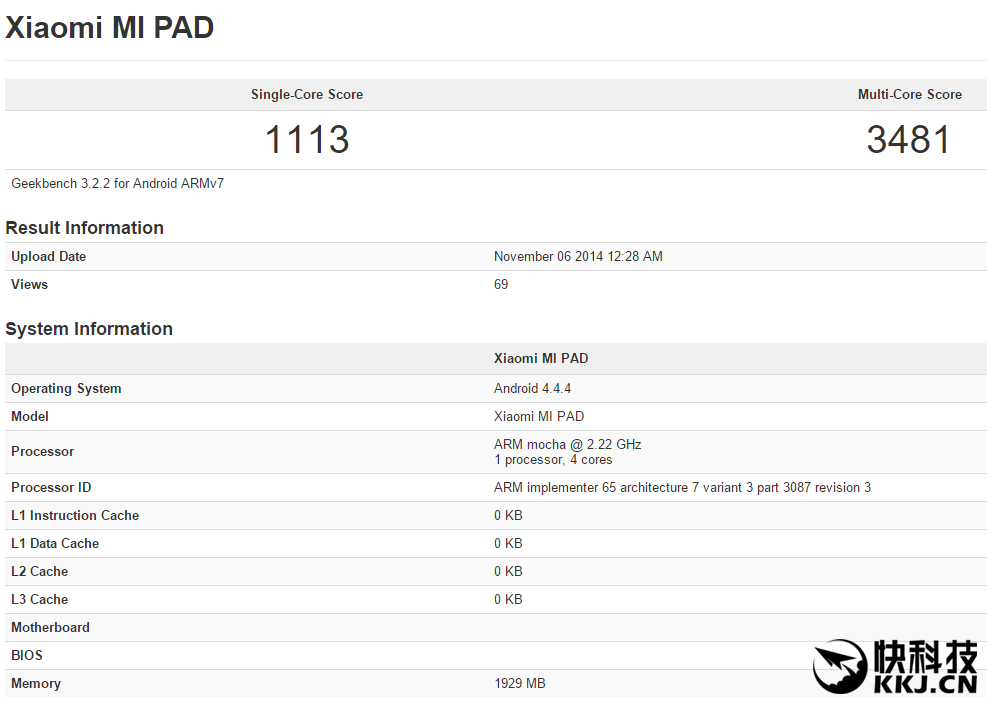Click the "System Information" section heading
Image resolution: width=987 pixels, height=704 pixels.
click(x=89, y=329)
